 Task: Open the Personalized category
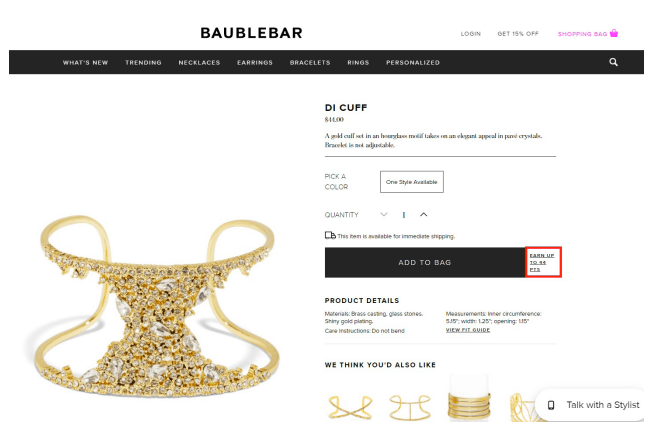(413, 62)
